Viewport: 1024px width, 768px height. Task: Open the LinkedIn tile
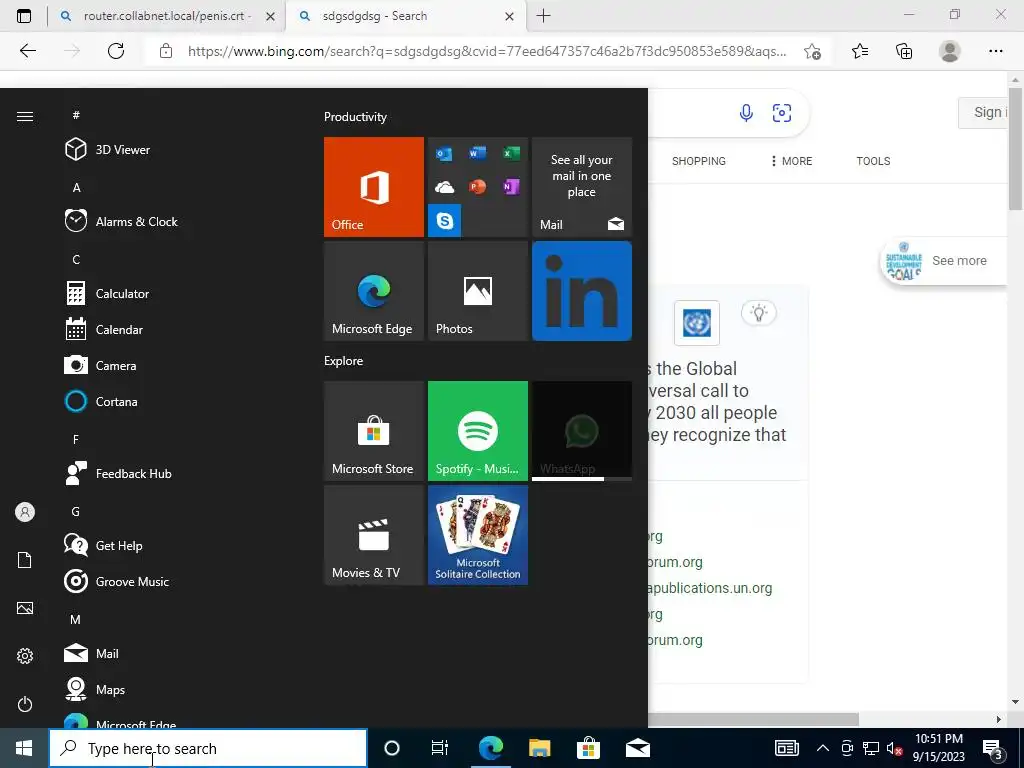pyautogui.click(x=582, y=291)
